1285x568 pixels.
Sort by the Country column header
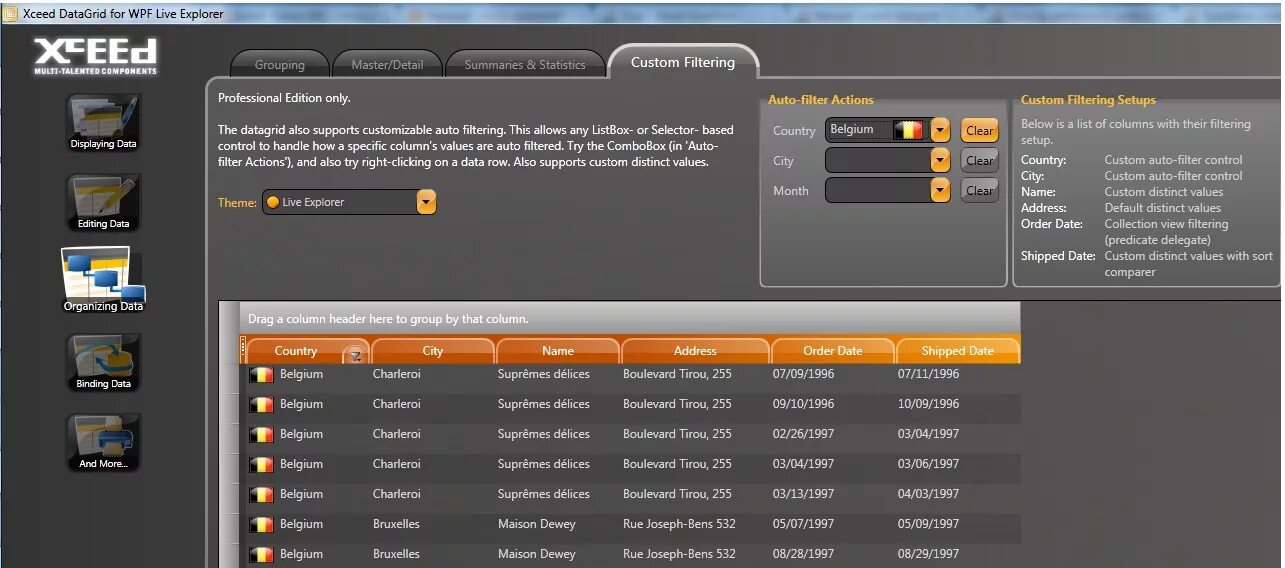[x=296, y=351]
